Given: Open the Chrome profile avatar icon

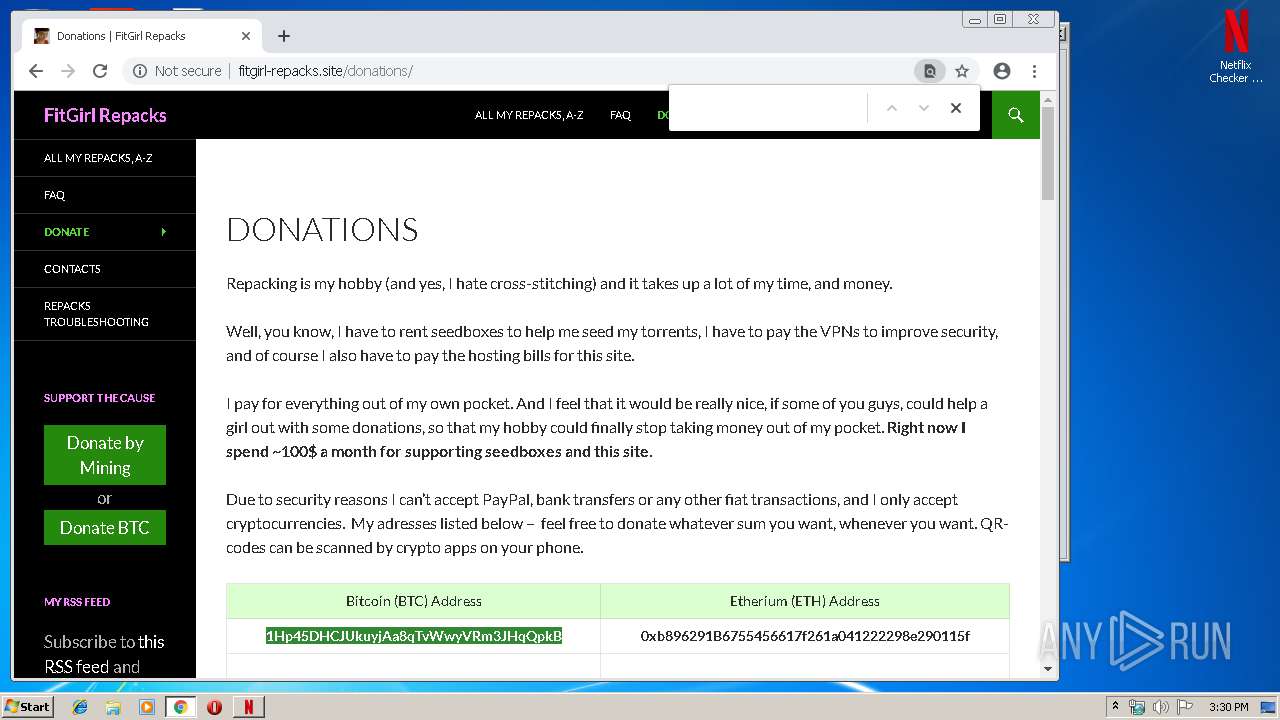Looking at the screenshot, I should click(1002, 71).
